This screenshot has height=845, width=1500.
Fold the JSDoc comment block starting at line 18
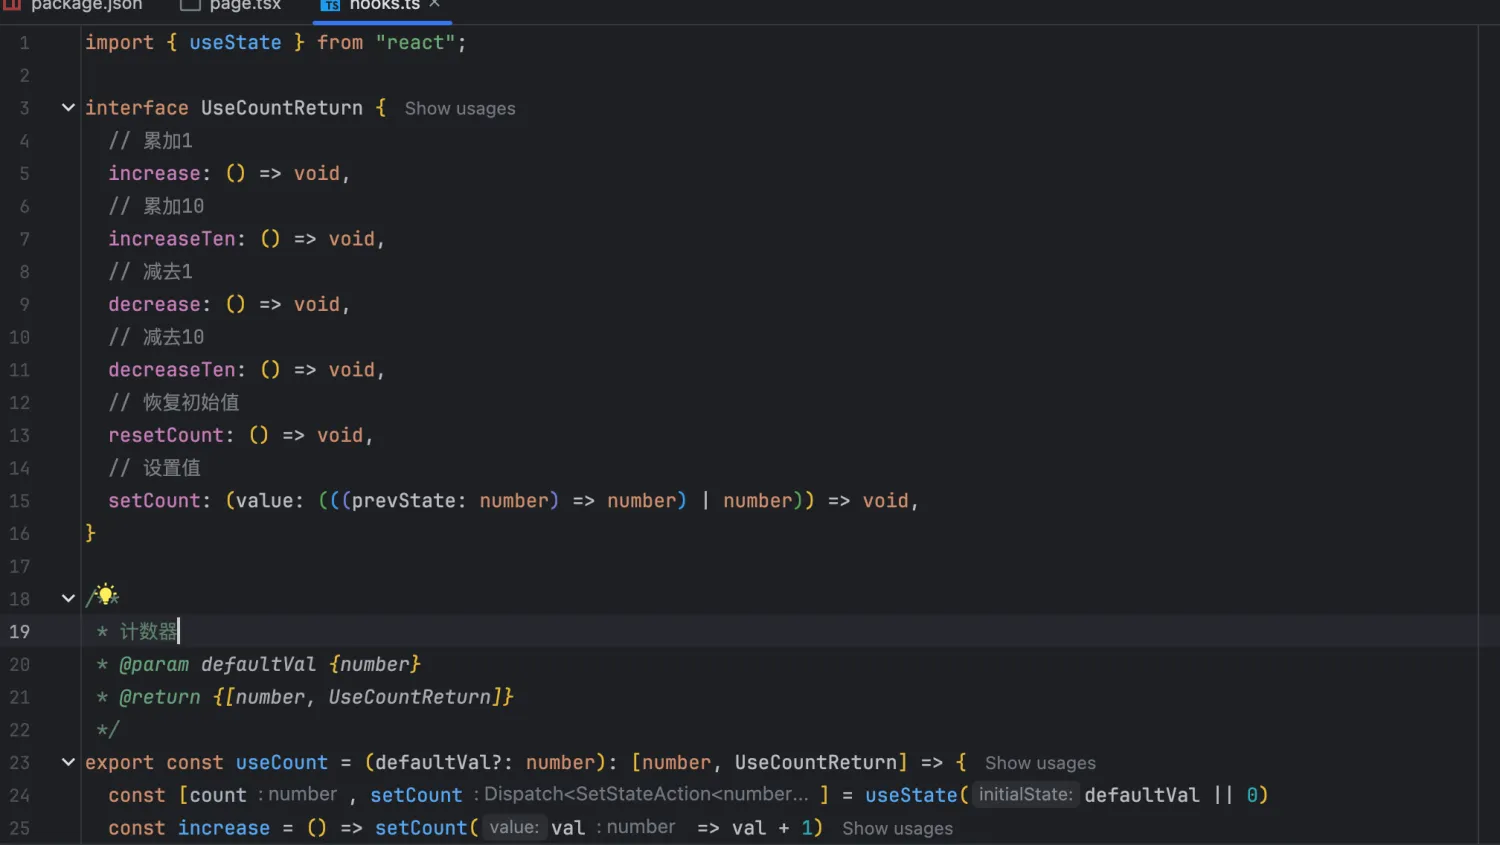click(x=68, y=598)
